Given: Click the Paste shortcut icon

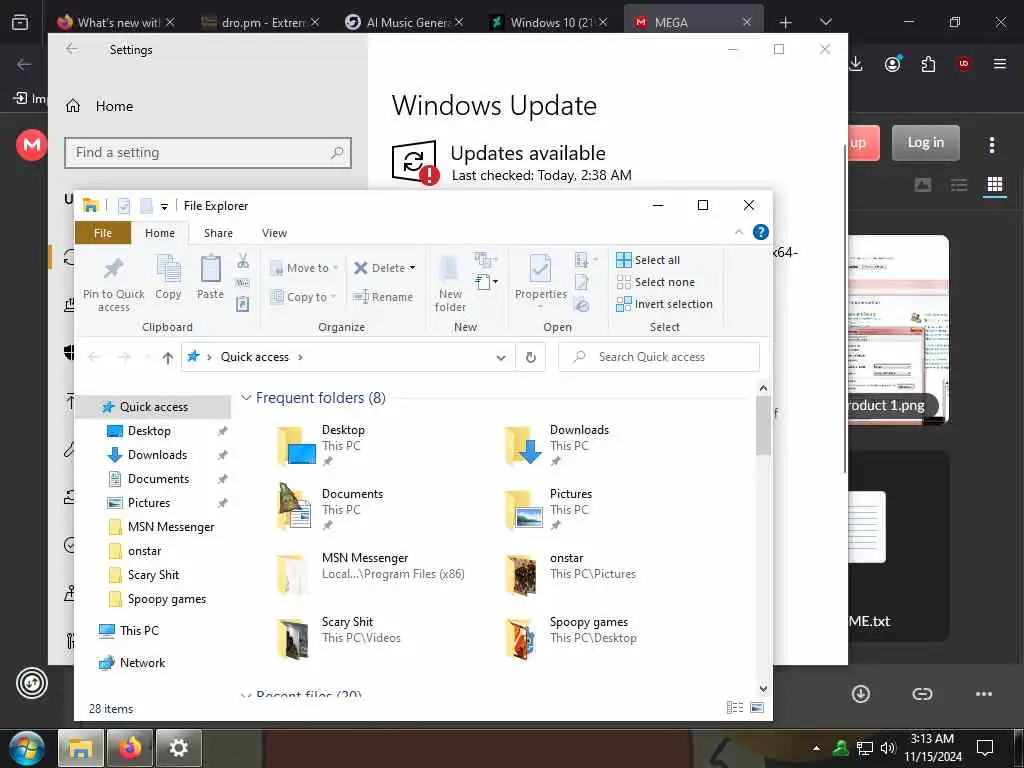Looking at the screenshot, I should pyautogui.click(x=243, y=304).
